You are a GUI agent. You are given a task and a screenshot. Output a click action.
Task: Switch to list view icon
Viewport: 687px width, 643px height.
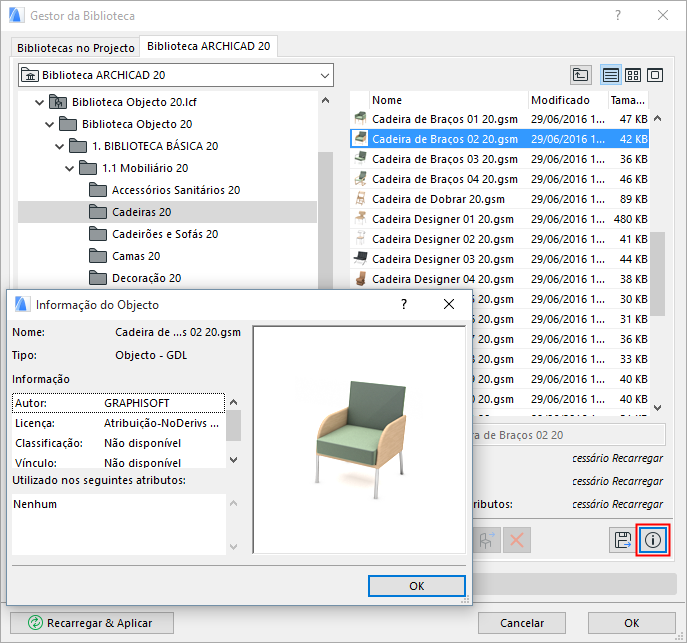[x=610, y=75]
